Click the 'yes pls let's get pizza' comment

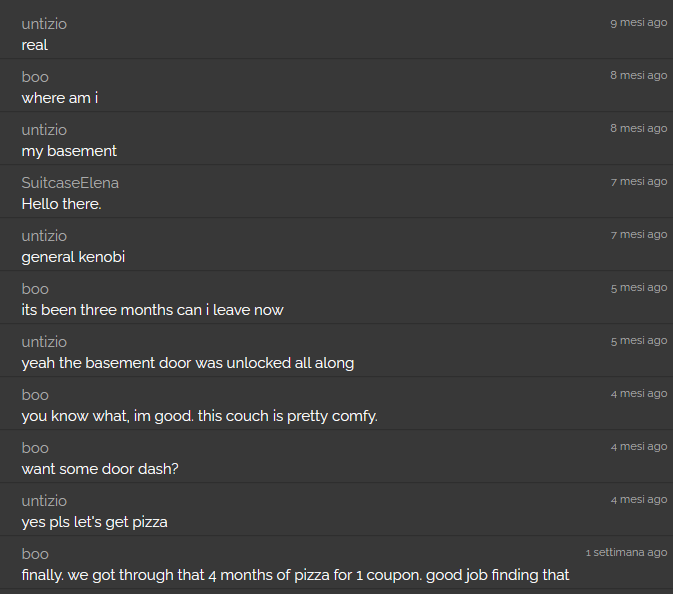(x=94, y=522)
